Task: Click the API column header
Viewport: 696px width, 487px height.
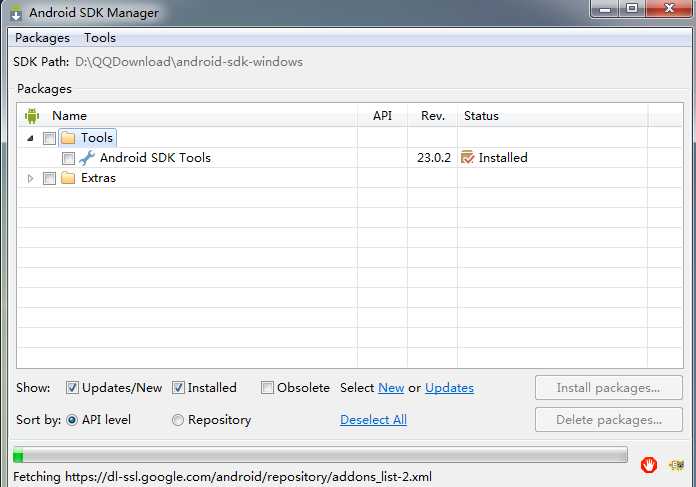Action: (x=382, y=116)
